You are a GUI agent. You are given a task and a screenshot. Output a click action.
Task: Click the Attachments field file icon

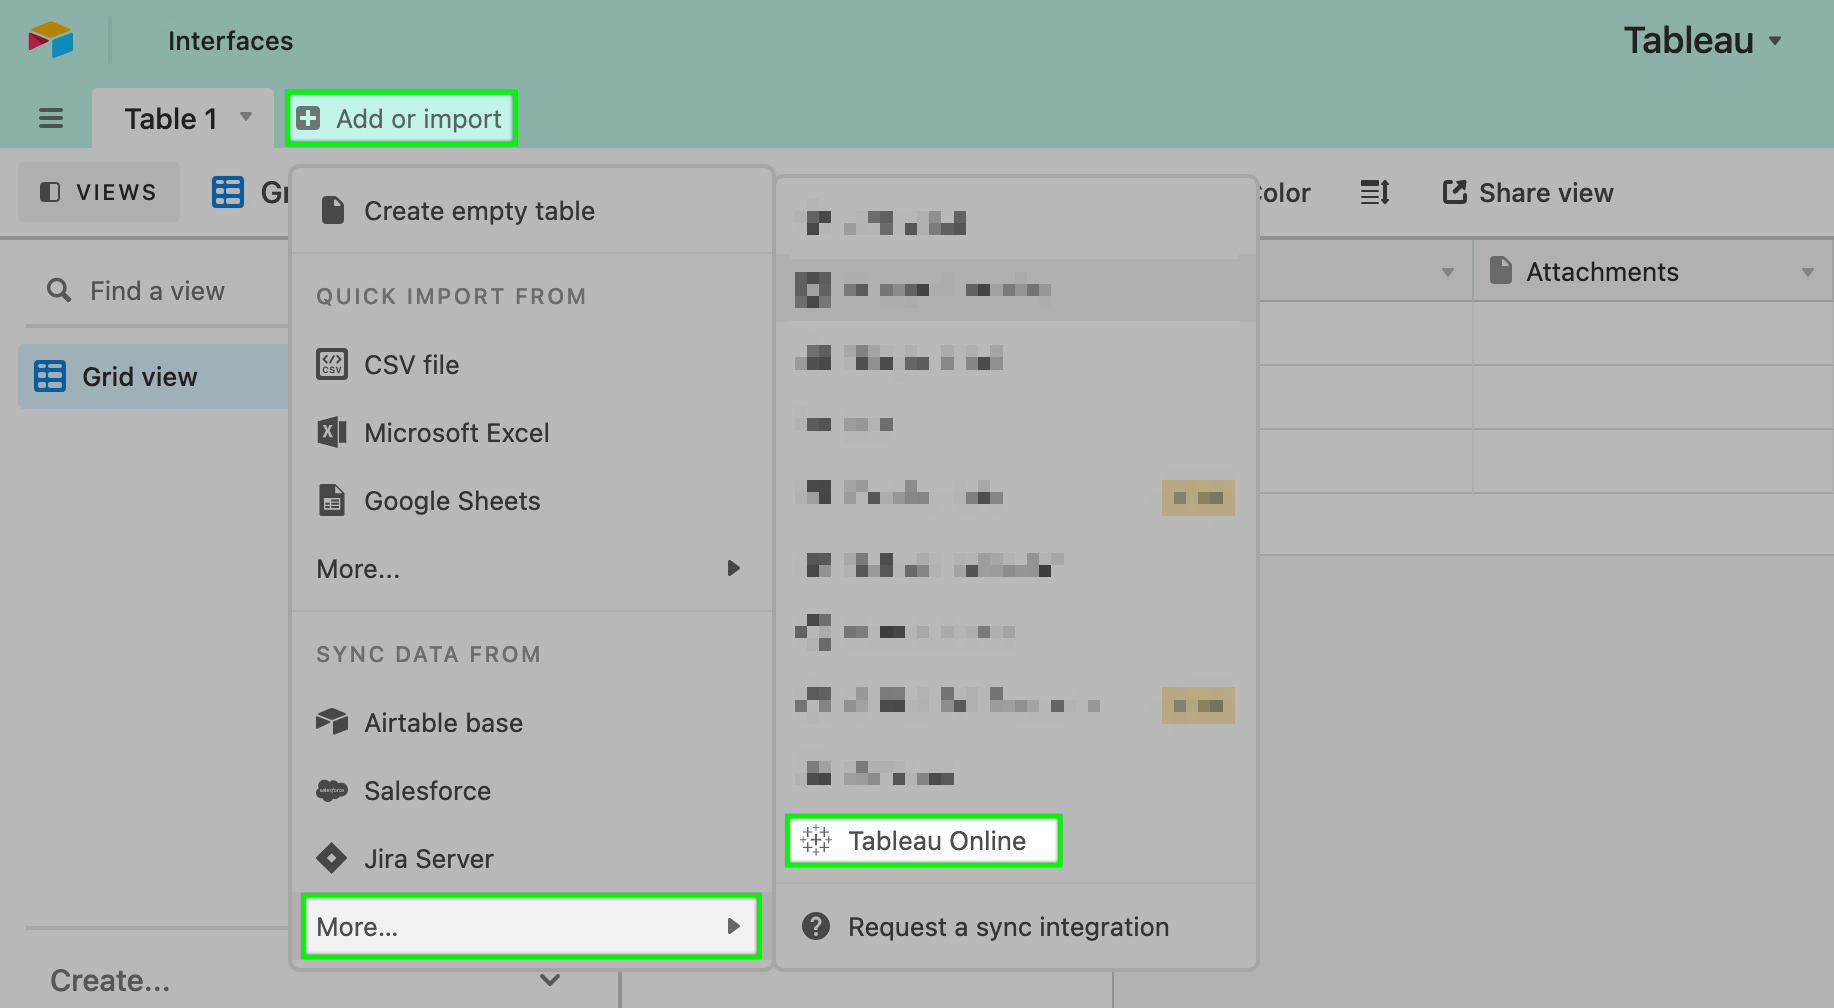(1500, 270)
